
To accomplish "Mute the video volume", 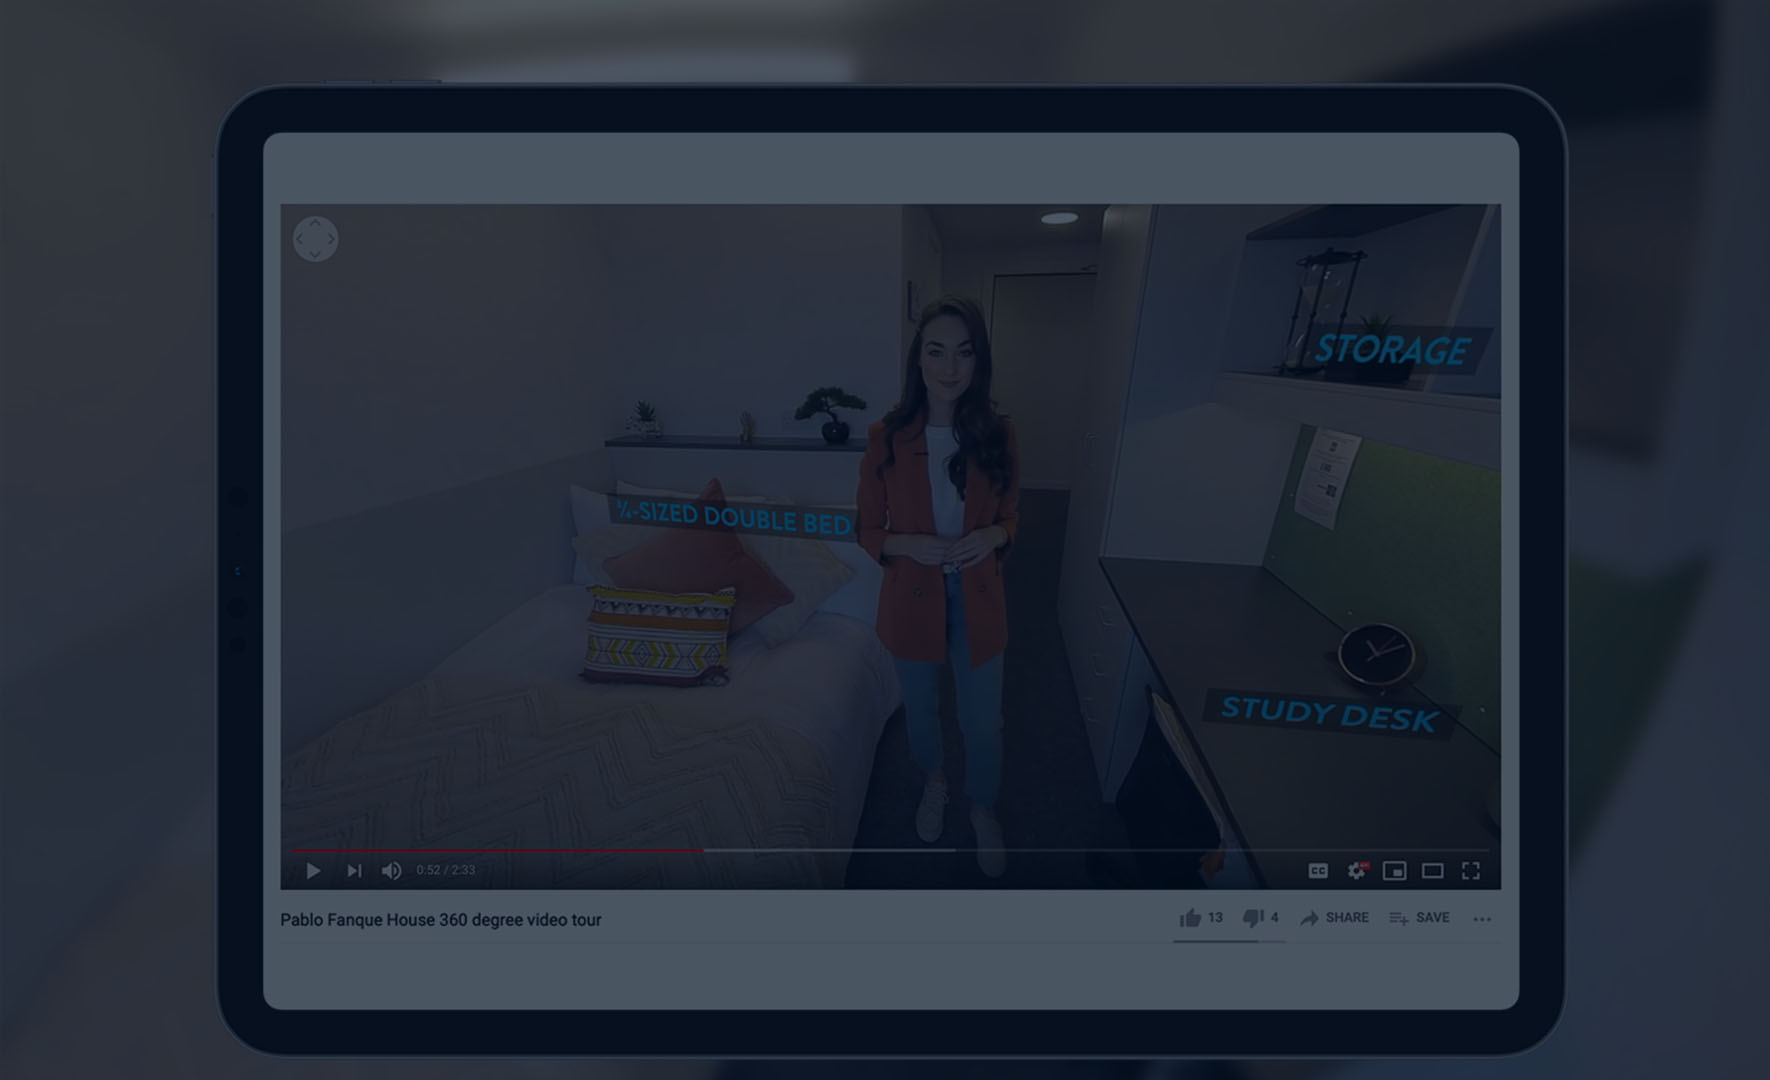I will 392,871.
